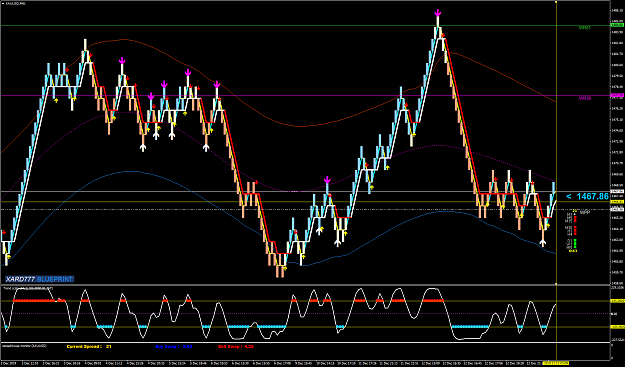This screenshot has width=625, height=367.
Task: Click the white buy arrow under the last swing low
Action: click(x=542, y=243)
